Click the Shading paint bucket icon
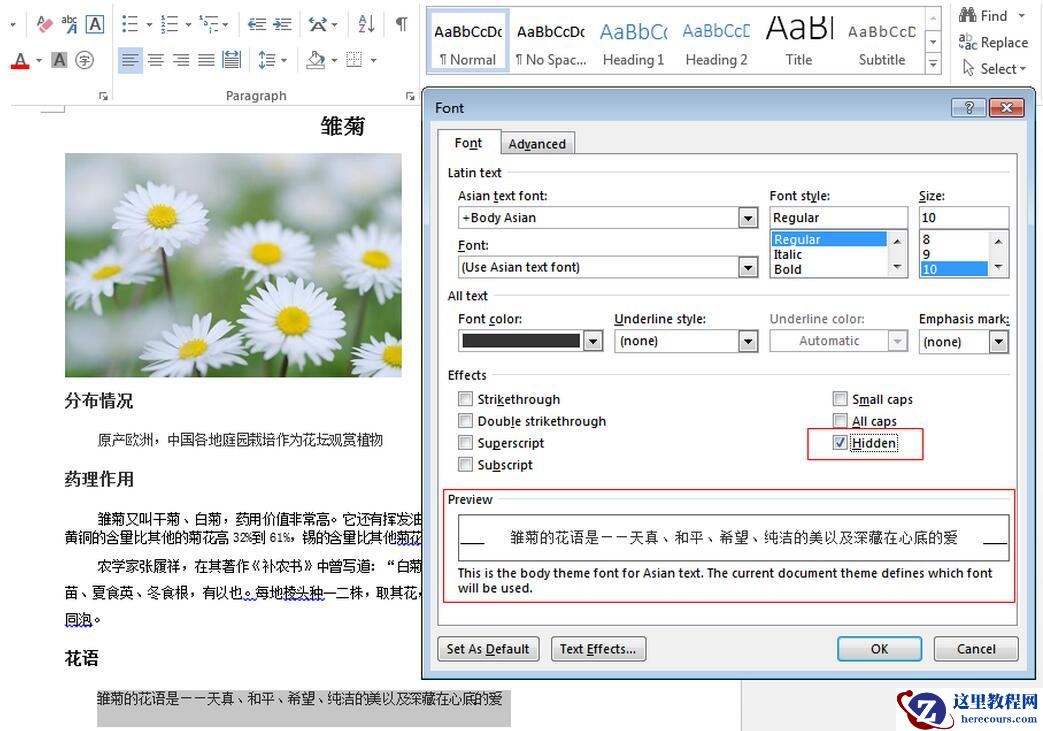This screenshot has width=1043, height=731. point(315,61)
